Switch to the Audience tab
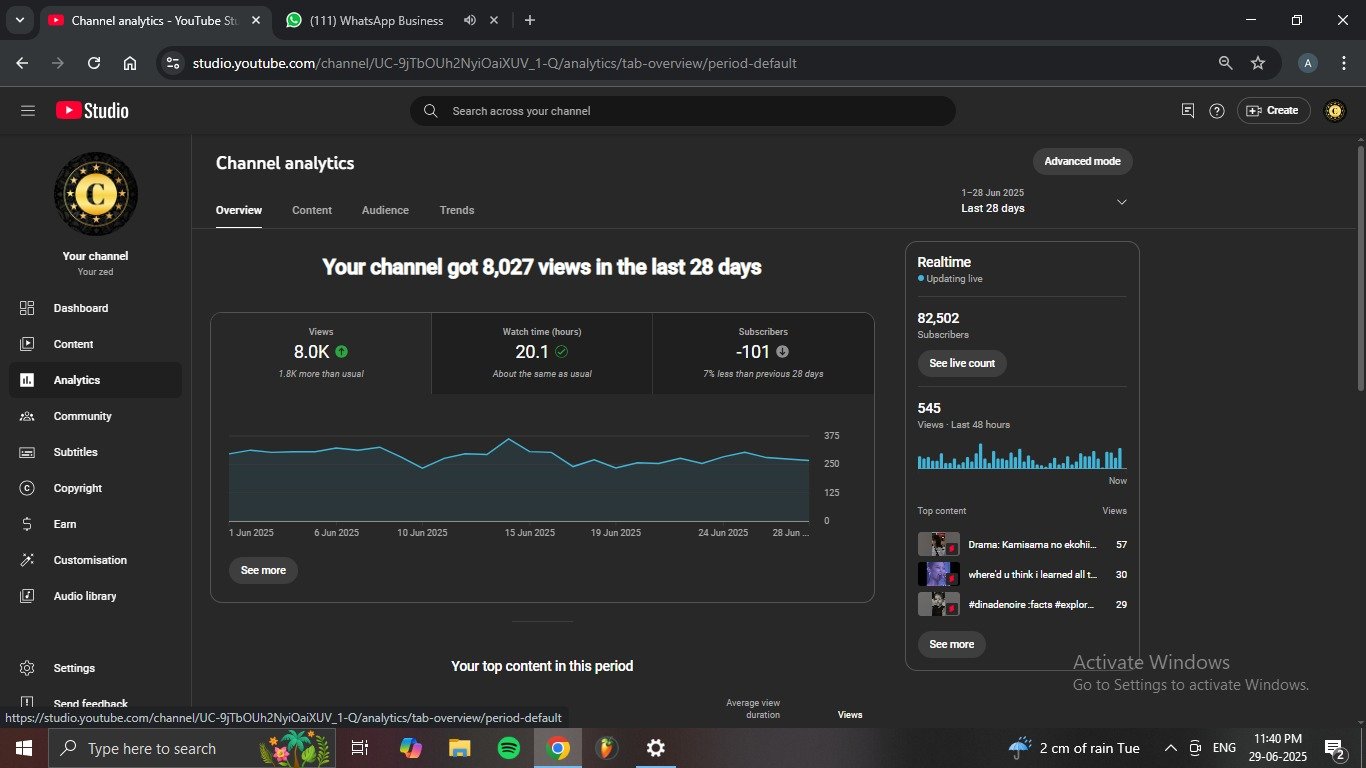The height and width of the screenshot is (768, 1366). [x=385, y=210]
